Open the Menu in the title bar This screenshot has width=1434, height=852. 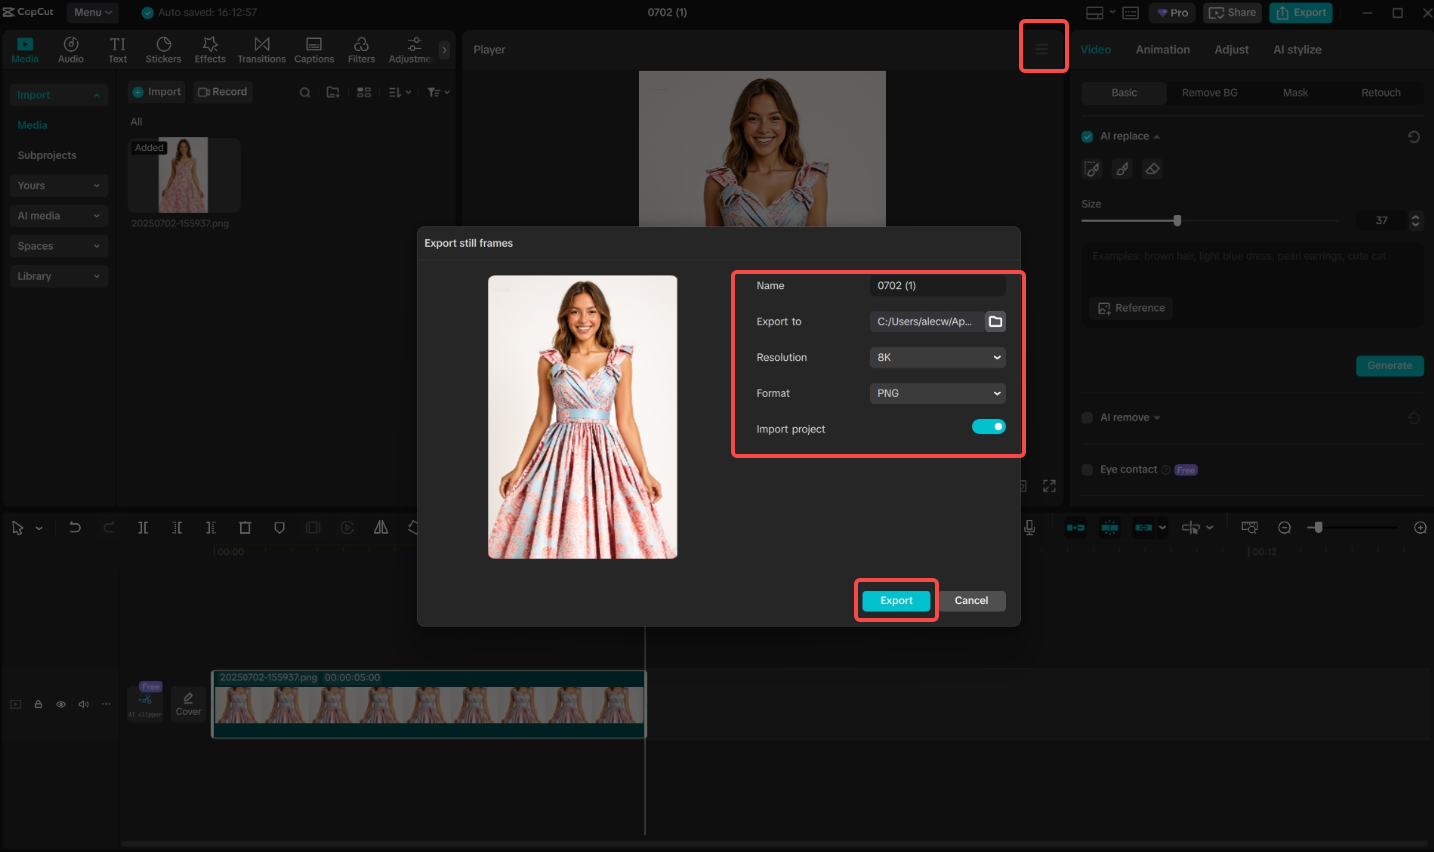tap(92, 12)
